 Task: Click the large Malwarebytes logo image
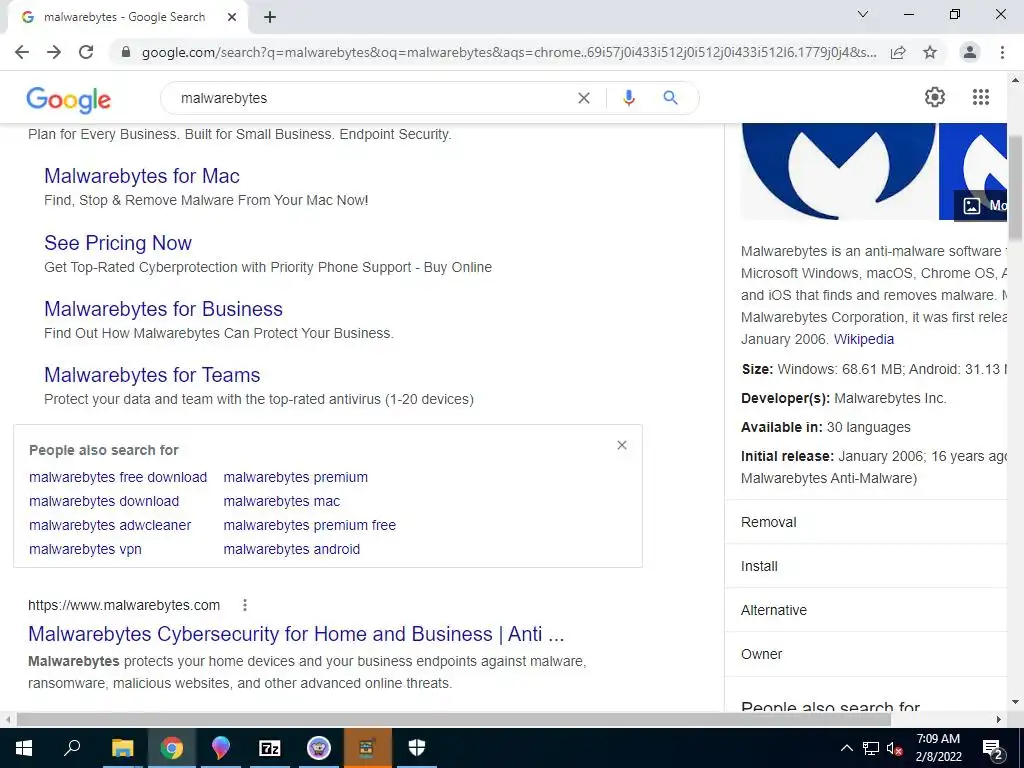[839, 171]
